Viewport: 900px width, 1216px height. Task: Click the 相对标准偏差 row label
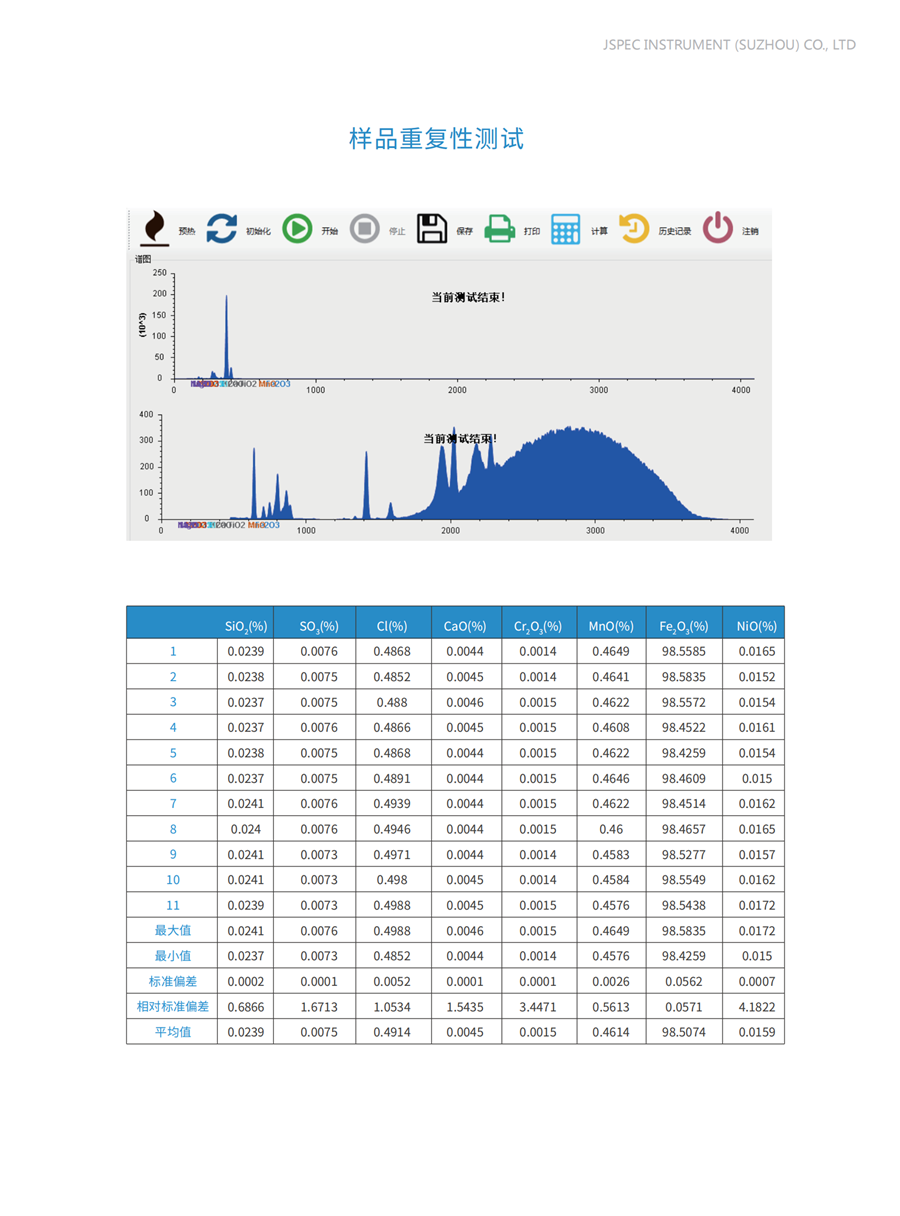172,1007
